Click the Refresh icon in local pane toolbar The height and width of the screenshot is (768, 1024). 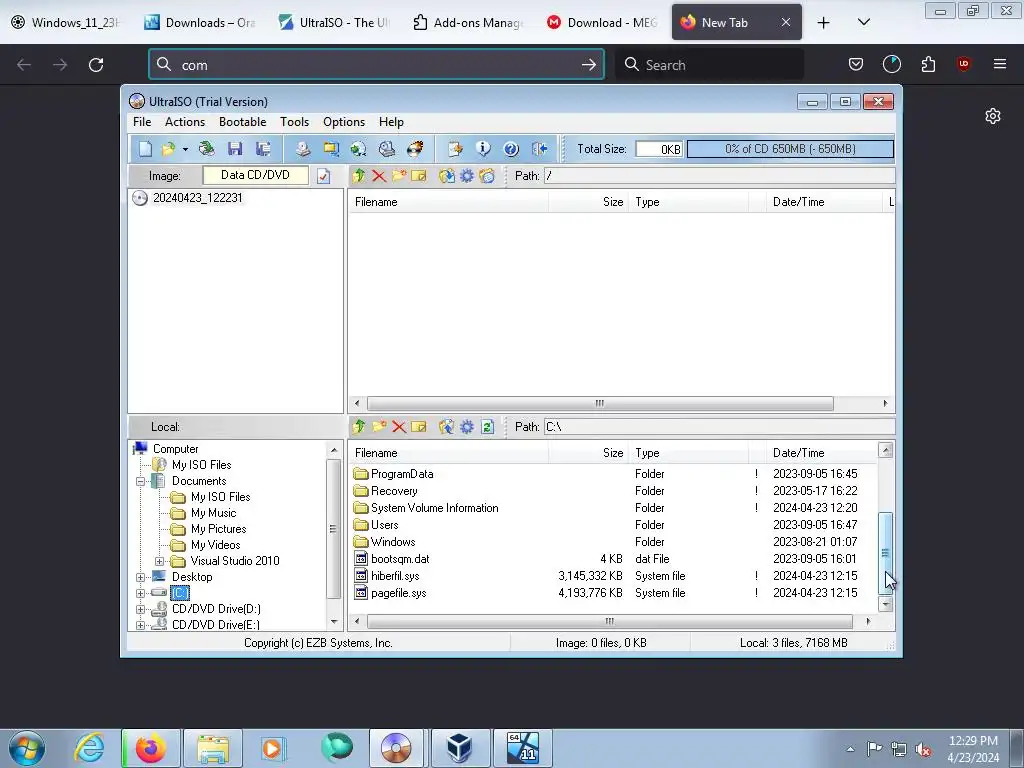pyautogui.click(x=487, y=426)
